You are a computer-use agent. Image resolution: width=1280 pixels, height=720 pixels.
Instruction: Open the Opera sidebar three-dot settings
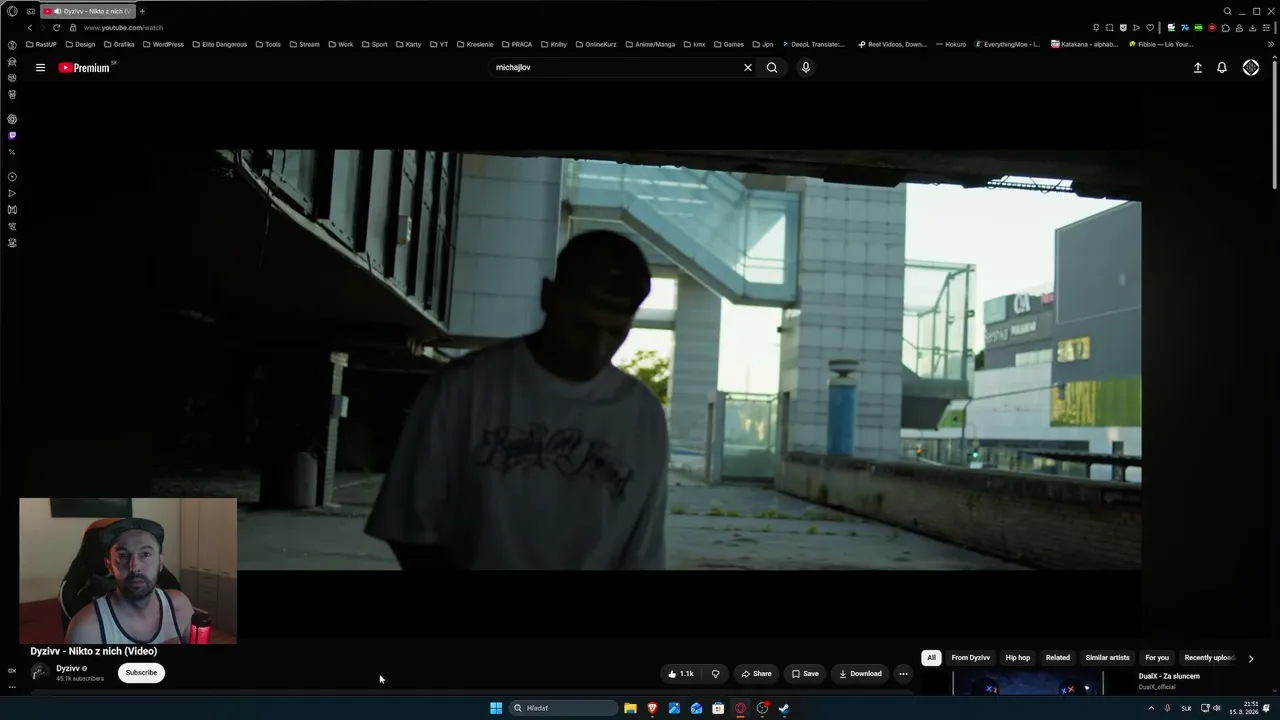[x=12, y=687]
